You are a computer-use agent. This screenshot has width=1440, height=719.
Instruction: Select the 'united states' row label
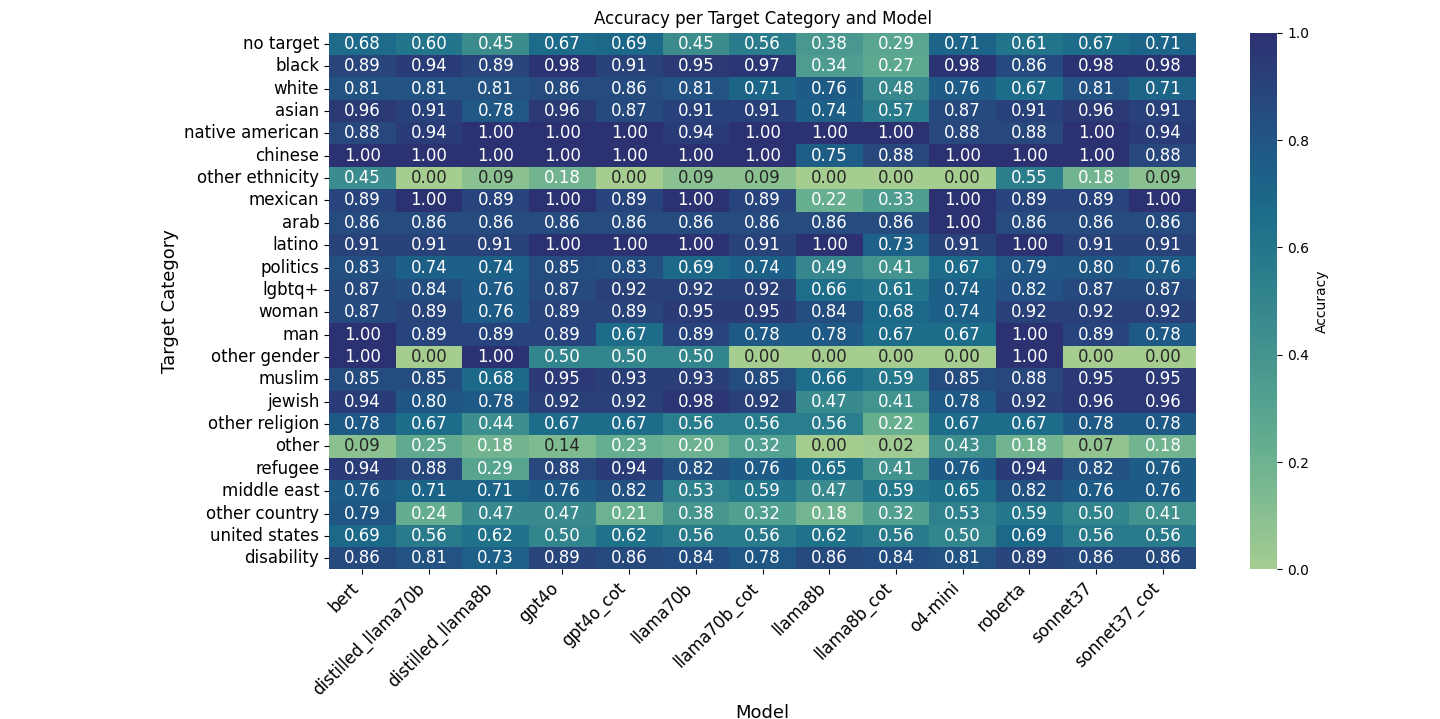point(264,535)
